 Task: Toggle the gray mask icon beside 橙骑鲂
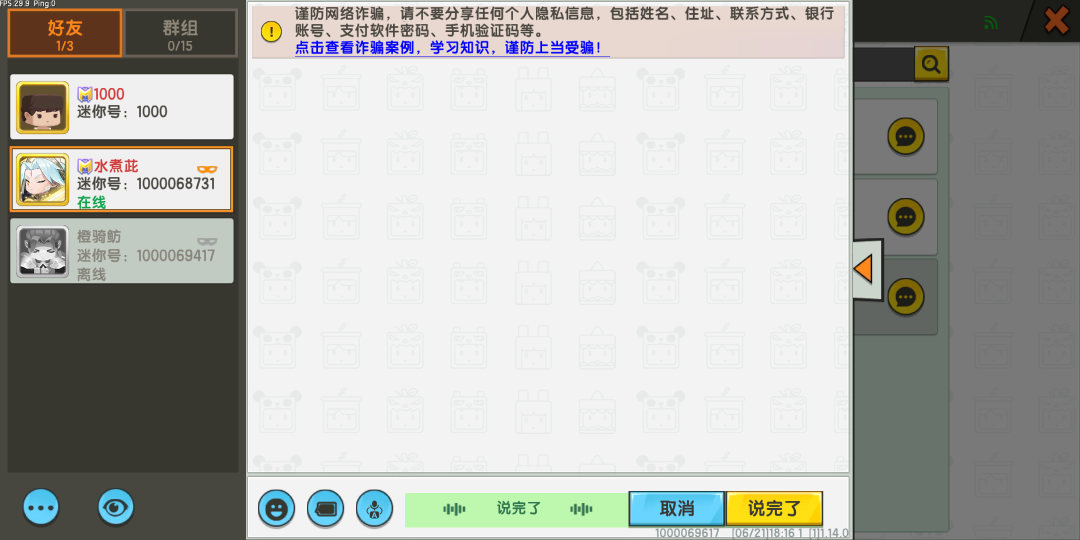207,240
